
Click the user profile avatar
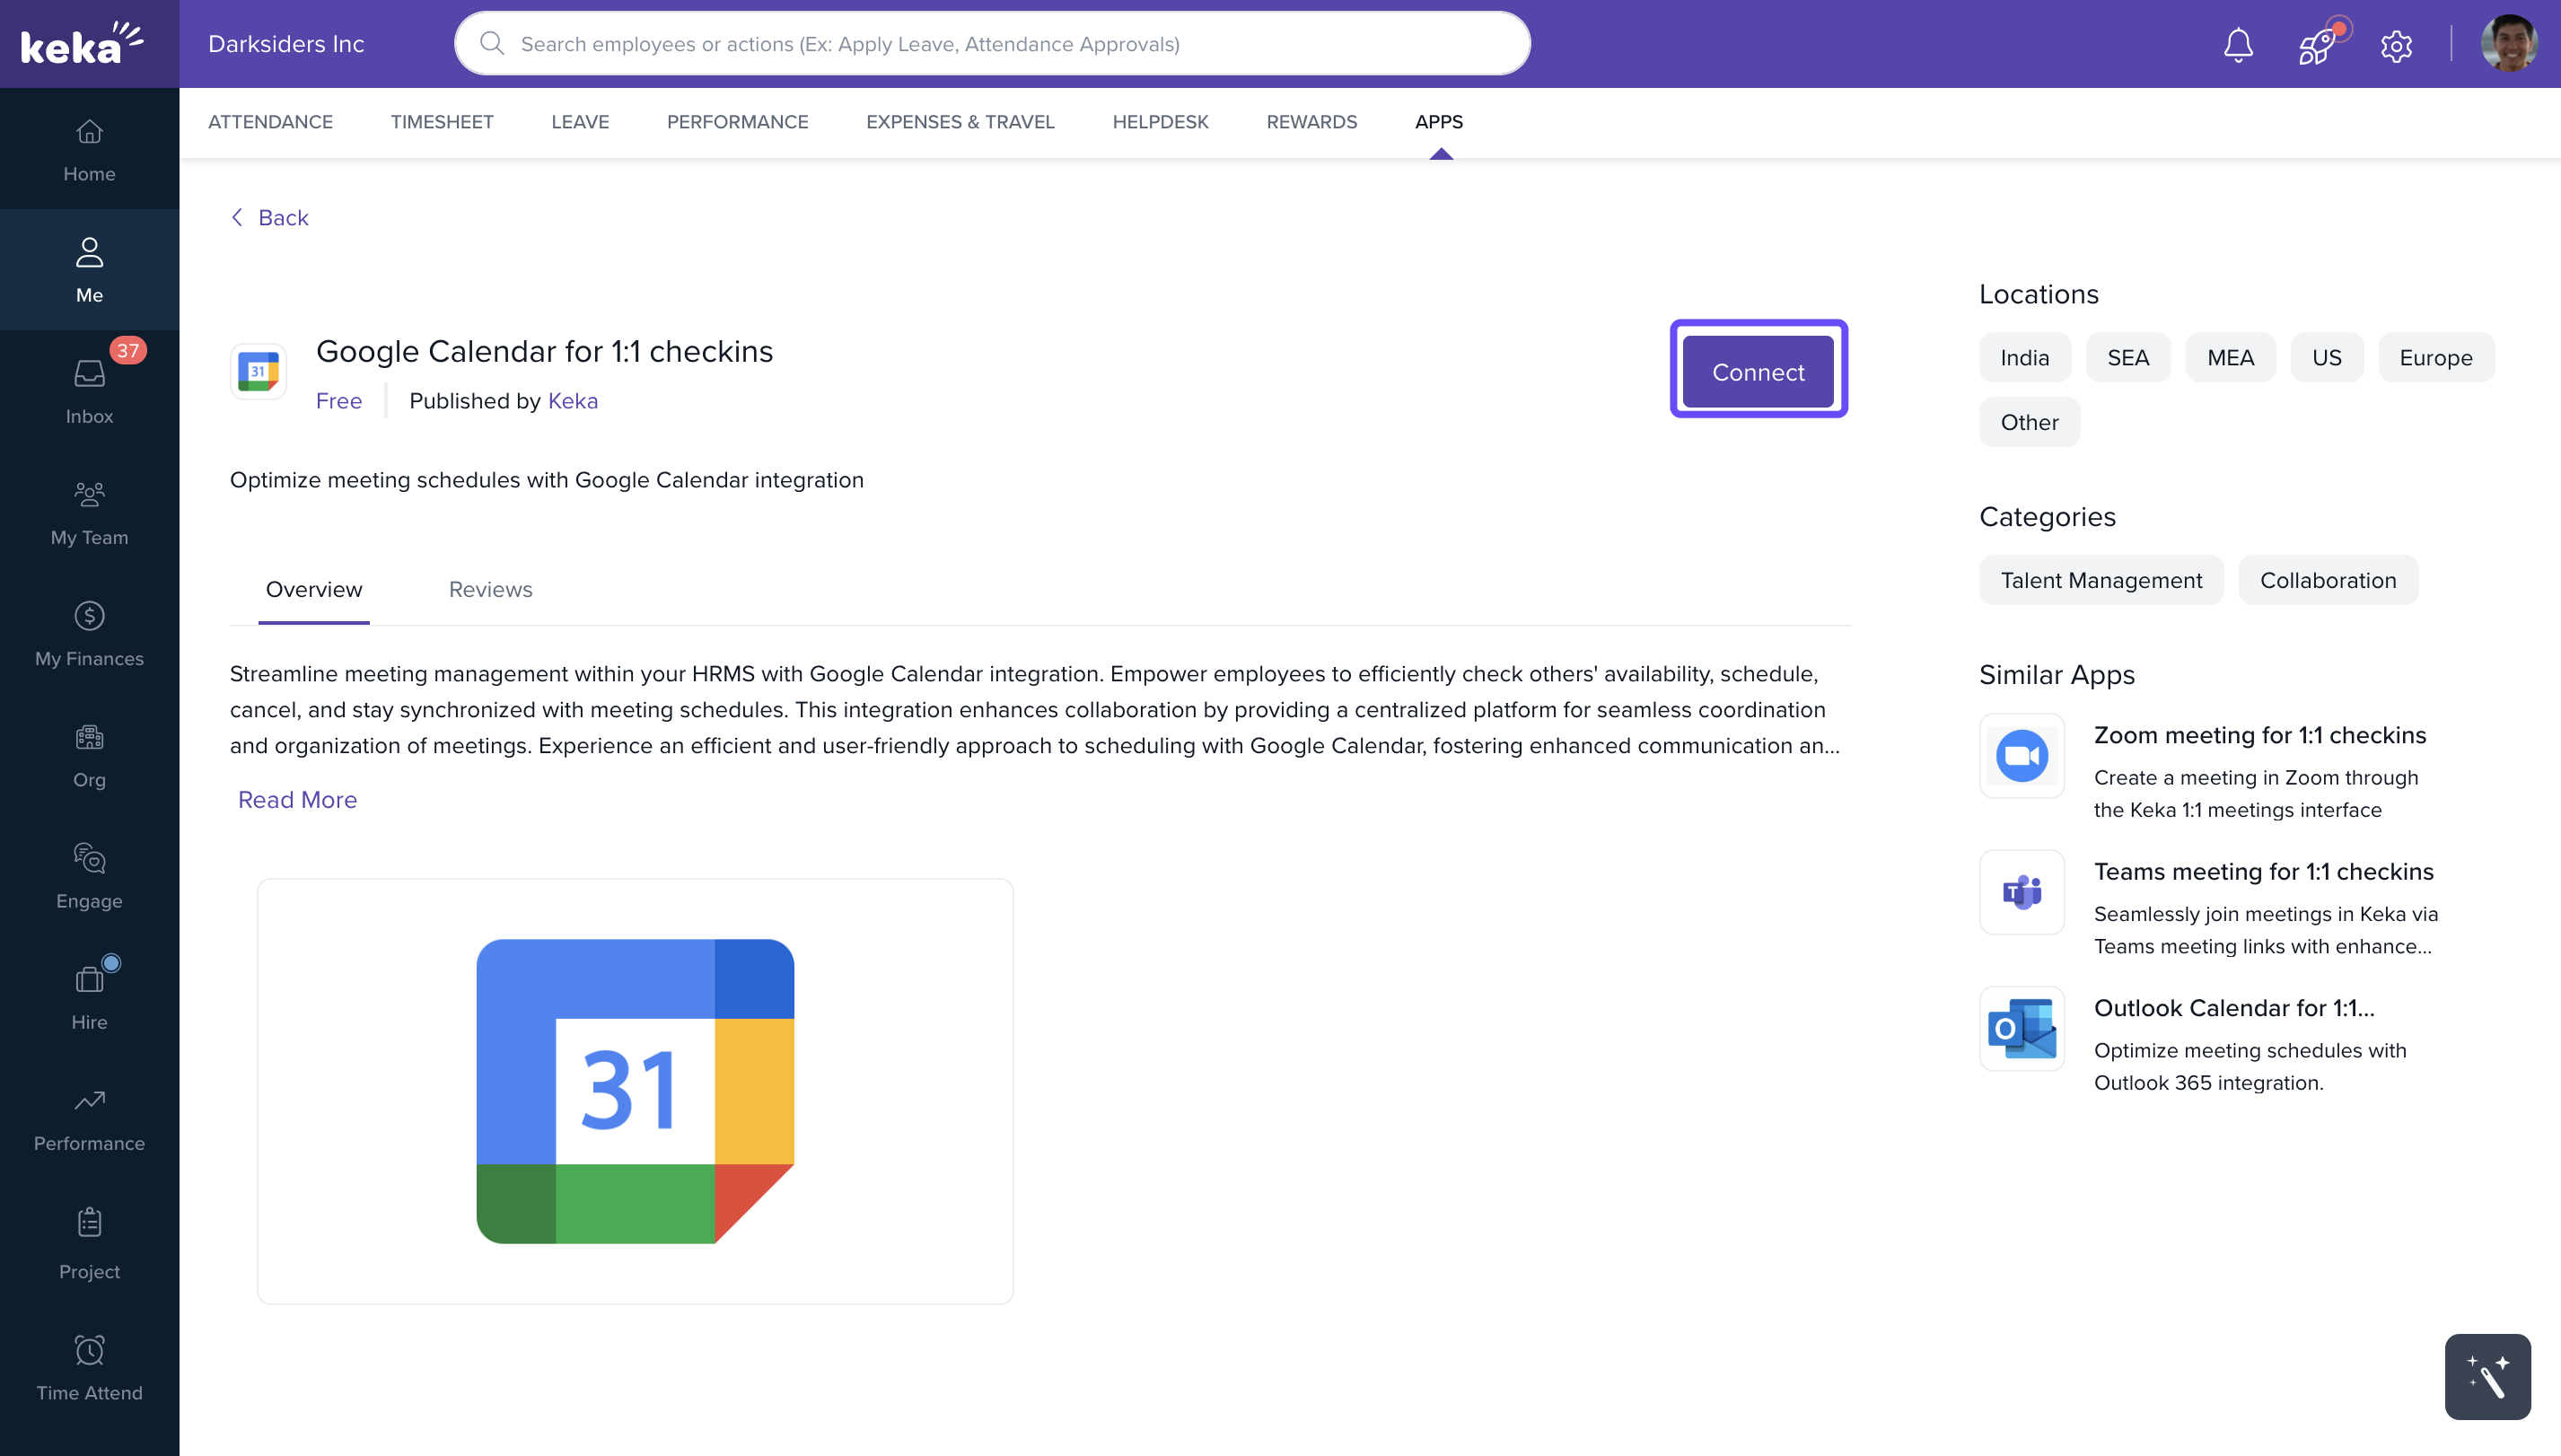point(2508,44)
